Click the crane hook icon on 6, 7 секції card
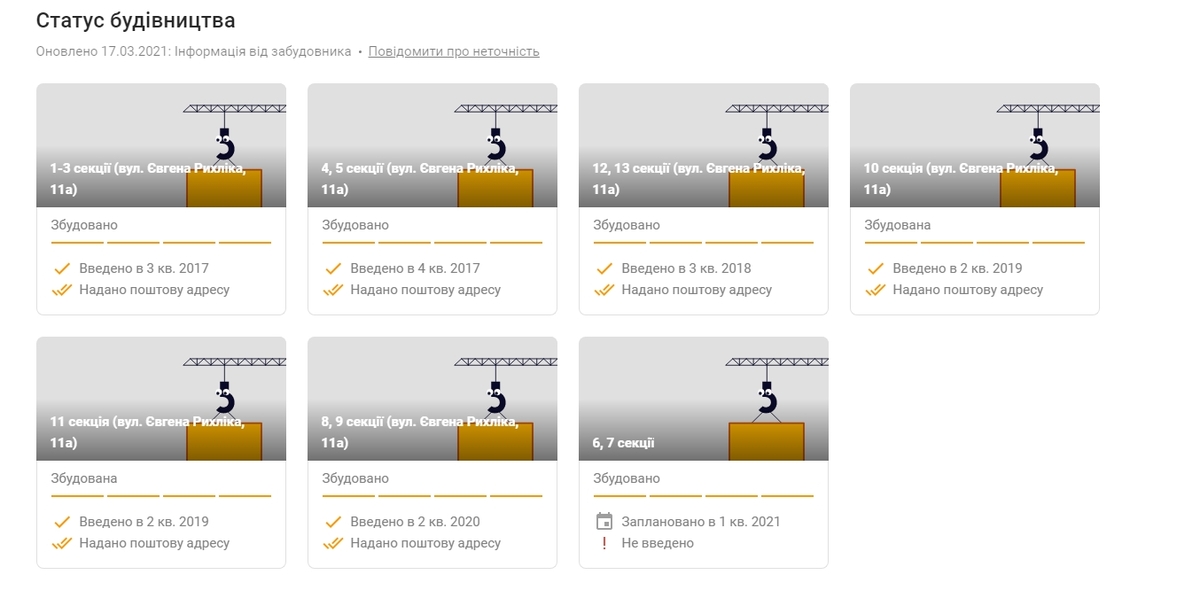The width and height of the screenshot is (1200, 598). pos(767,399)
